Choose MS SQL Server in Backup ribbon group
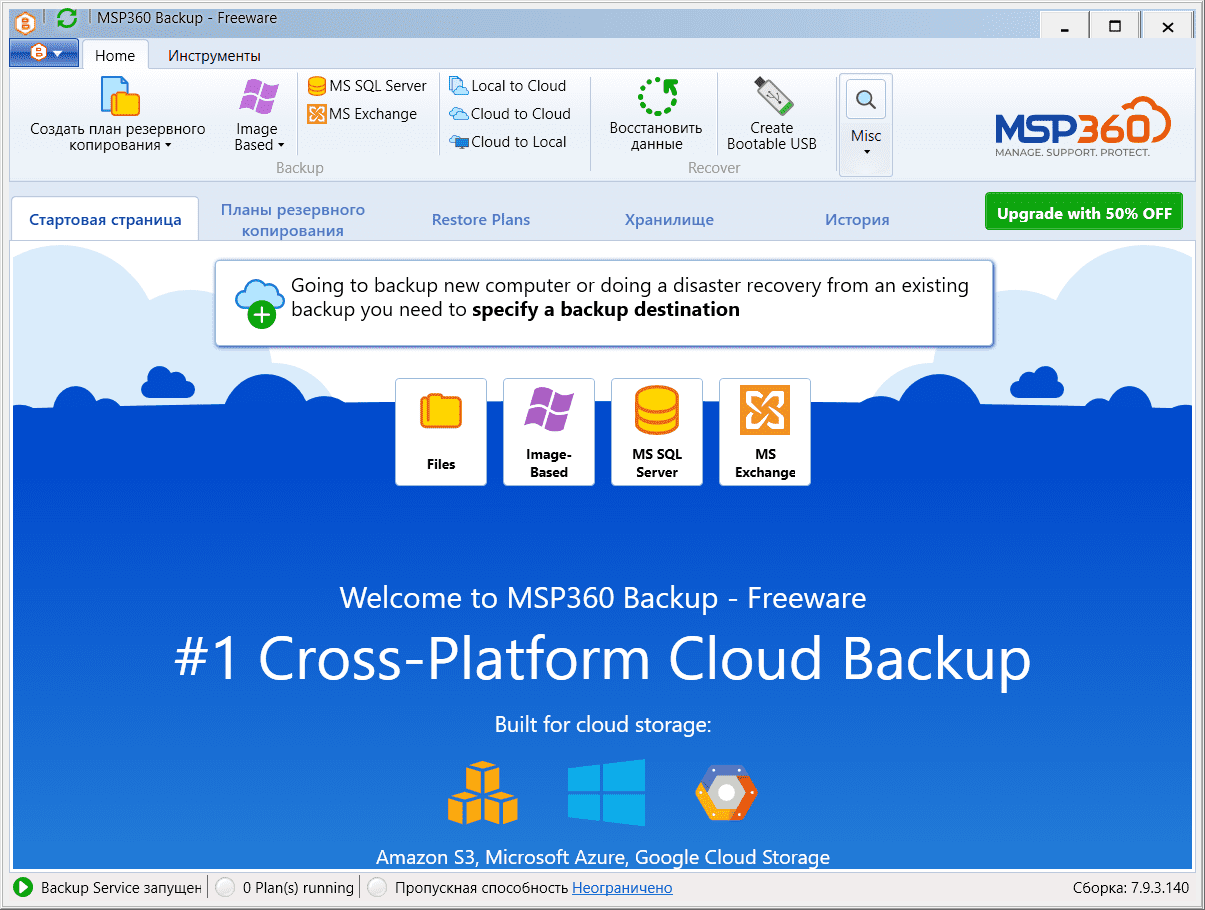 point(367,86)
